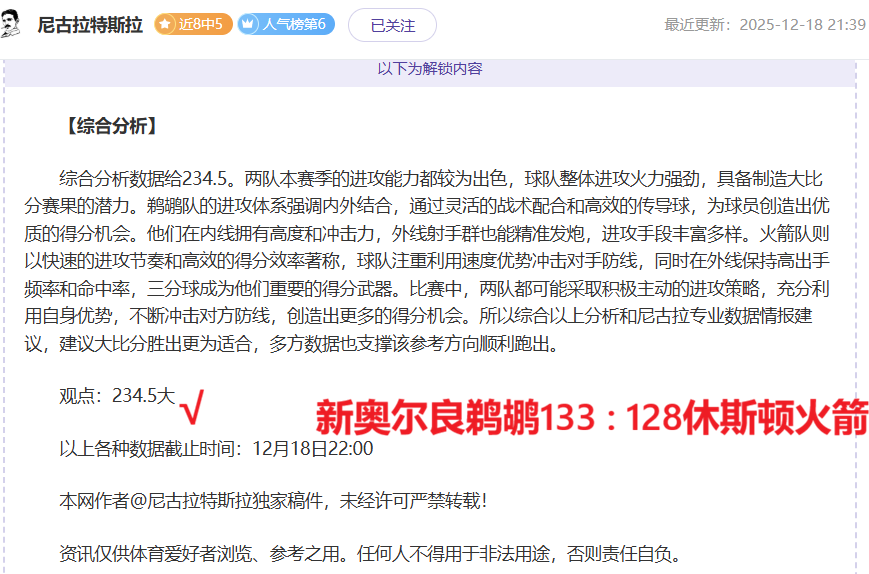Click the red 133：128 score
Image resolution: width=869 pixels, height=574 pixels.
[x=613, y=418]
